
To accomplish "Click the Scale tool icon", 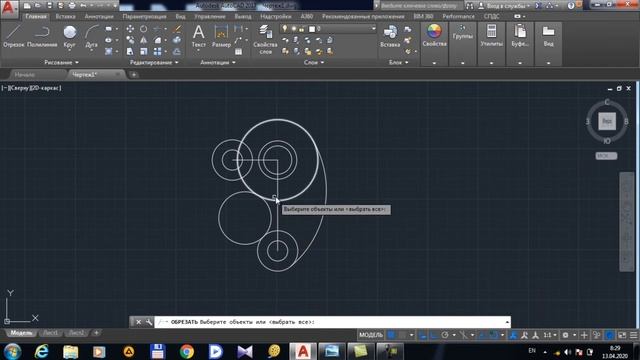I will point(144,51).
